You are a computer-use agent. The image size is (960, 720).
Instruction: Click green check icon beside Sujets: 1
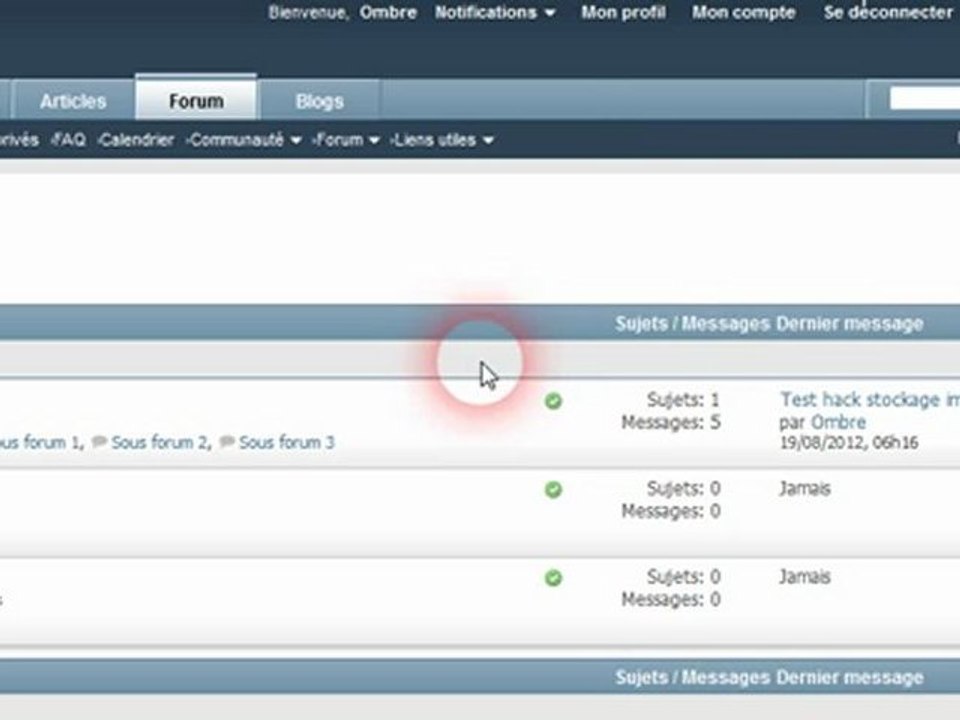tap(553, 401)
